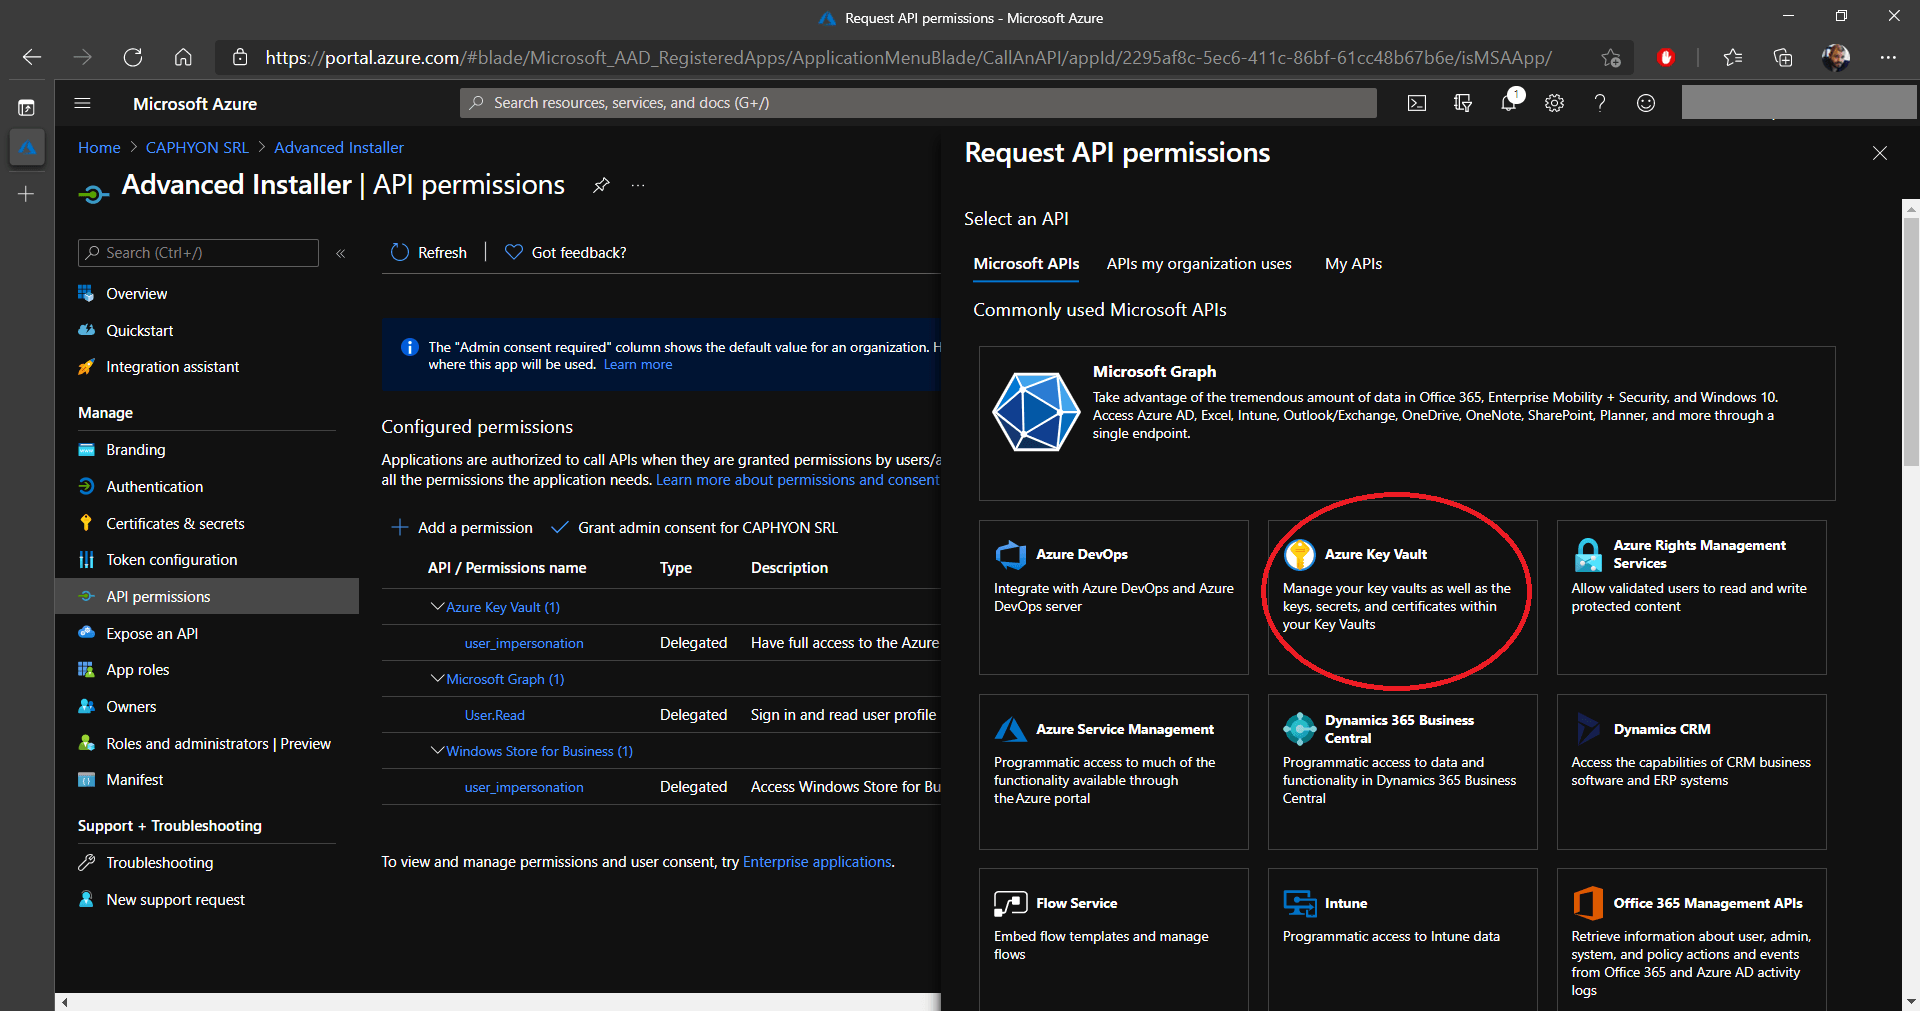The height and width of the screenshot is (1011, 1920).
Task: Select the Intune API card
Action: [x=1402, y=939]
